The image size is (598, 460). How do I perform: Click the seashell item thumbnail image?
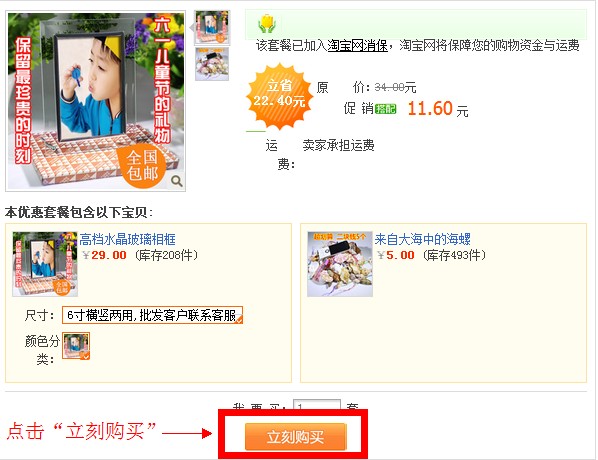pos(340,264)
